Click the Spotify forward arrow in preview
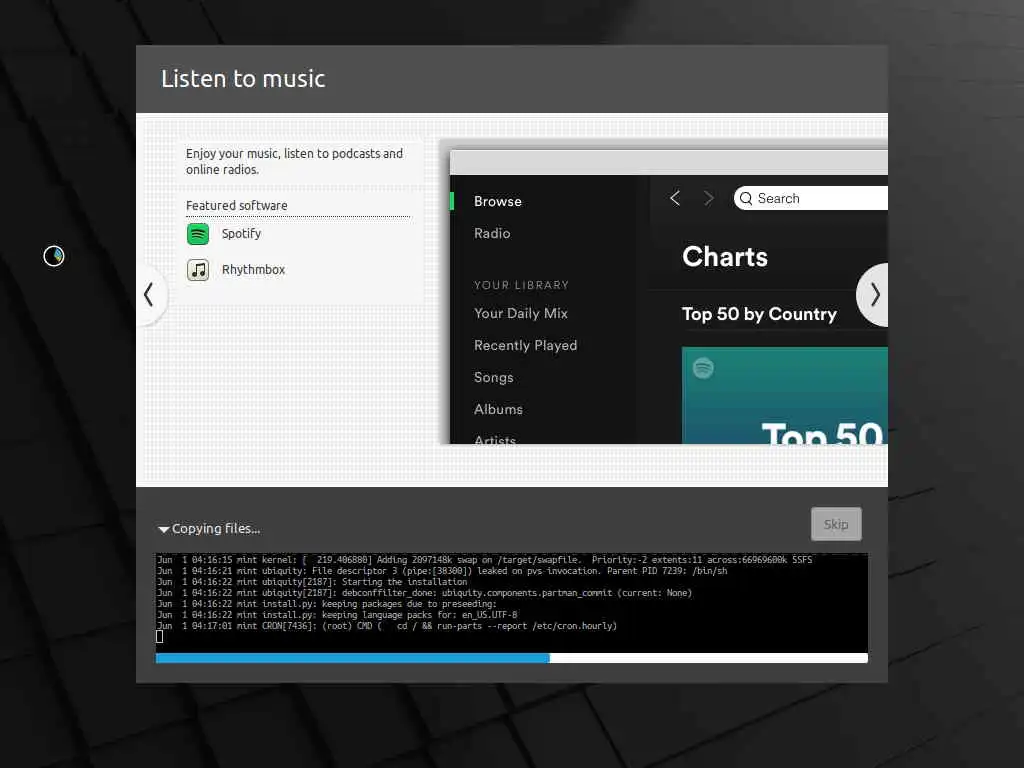The image size is (1024, 768). coord(709,198)
